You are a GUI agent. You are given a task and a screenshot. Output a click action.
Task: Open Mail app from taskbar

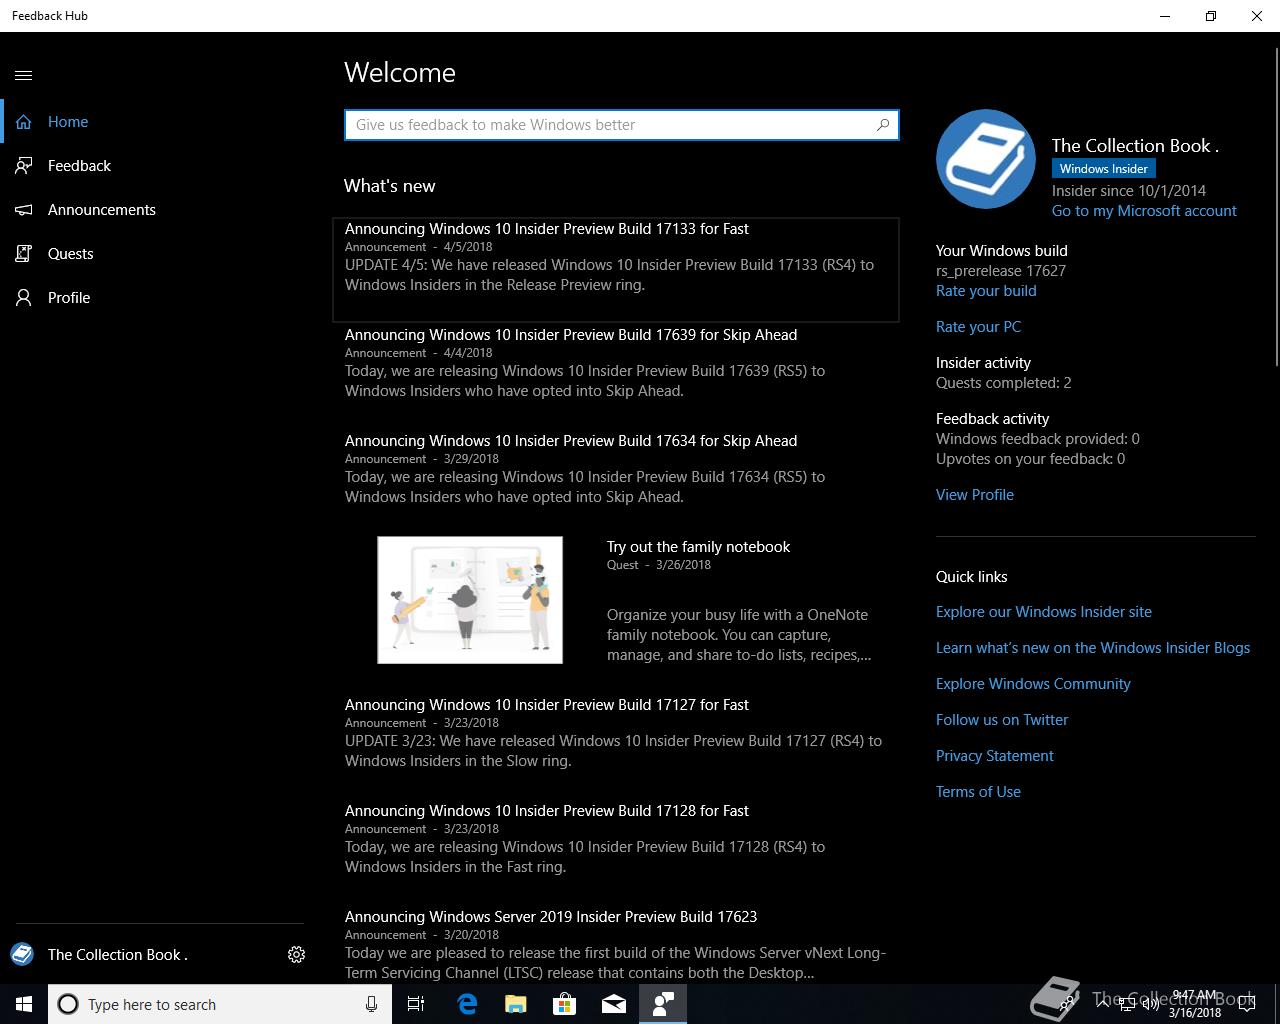pyautogui.click(x=614, y=1004)
